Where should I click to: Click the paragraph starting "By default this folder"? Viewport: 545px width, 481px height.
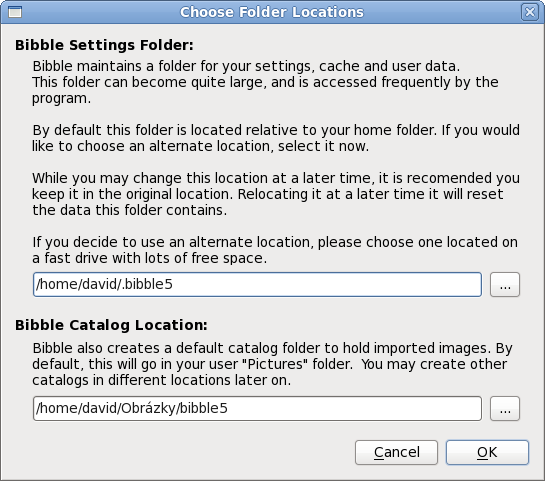[276, 138]
